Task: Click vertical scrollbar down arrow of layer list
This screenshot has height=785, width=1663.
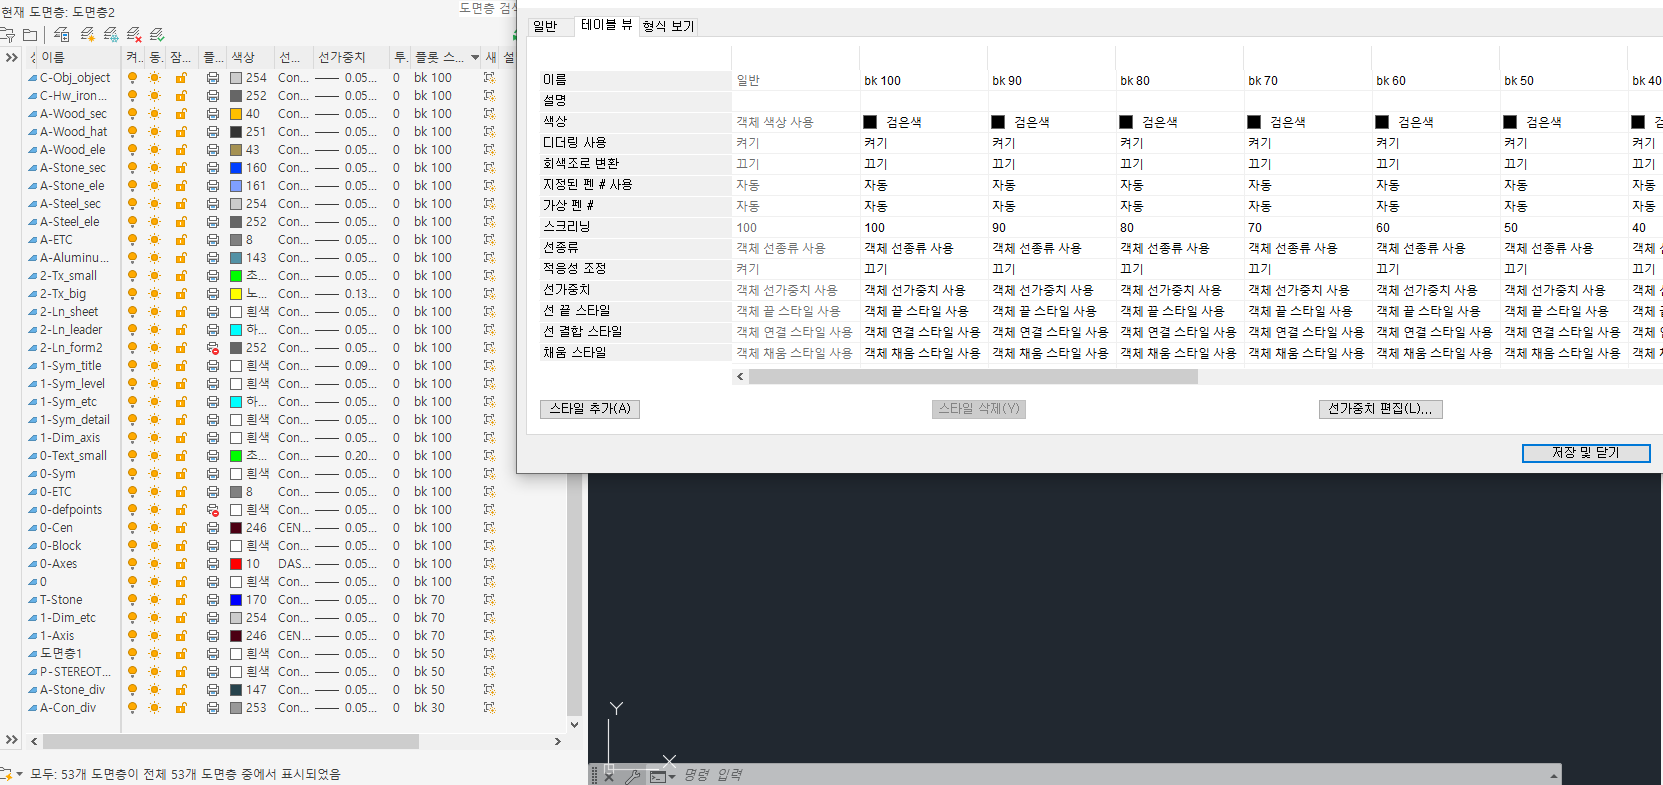Action: point(574,725)
